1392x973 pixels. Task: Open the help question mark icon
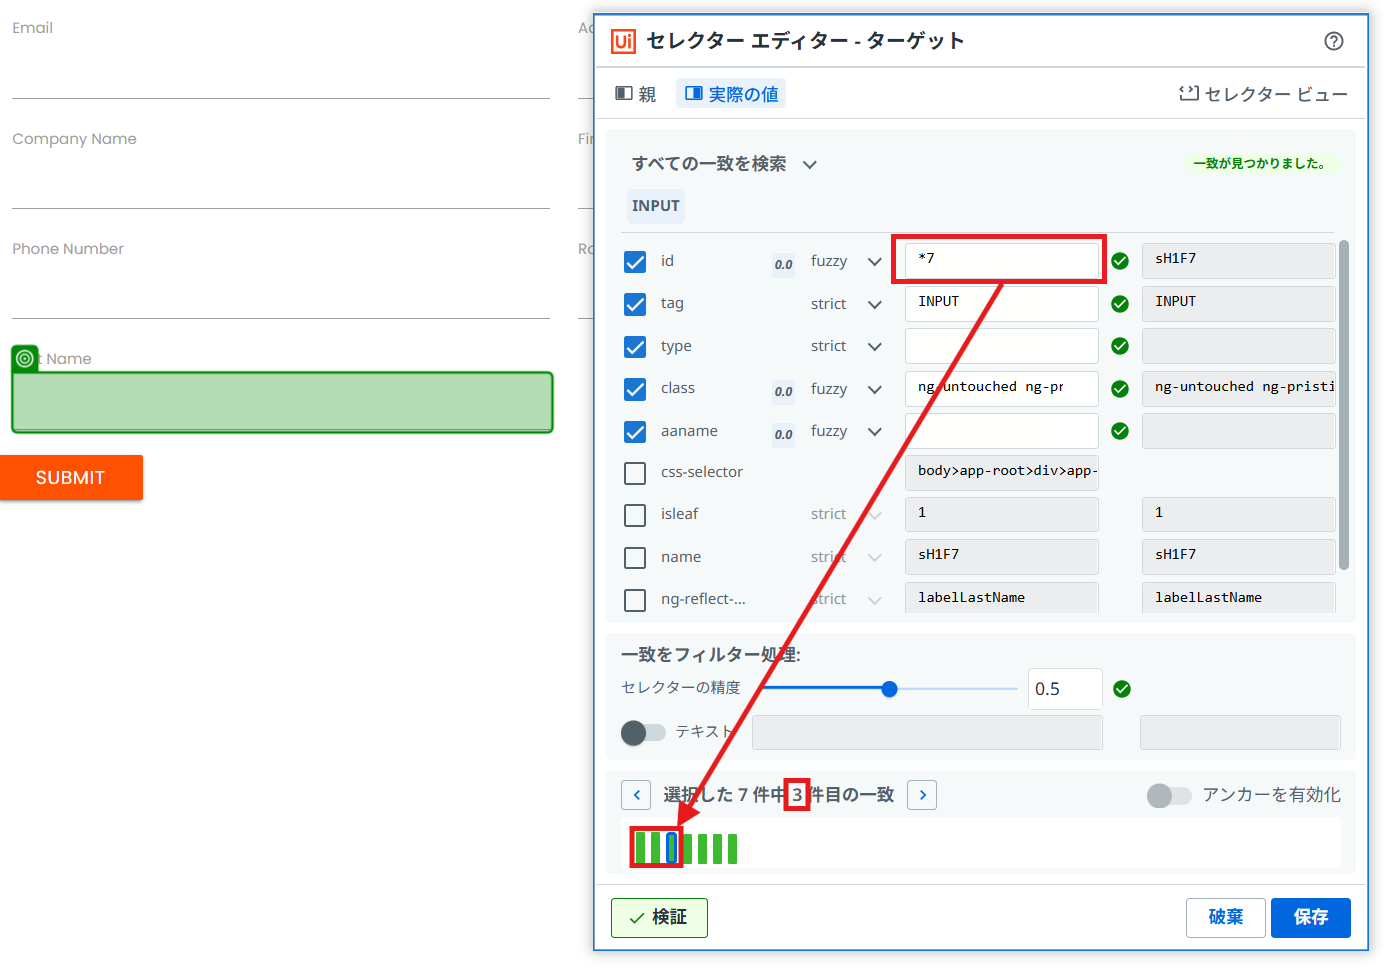(1333, 41)
